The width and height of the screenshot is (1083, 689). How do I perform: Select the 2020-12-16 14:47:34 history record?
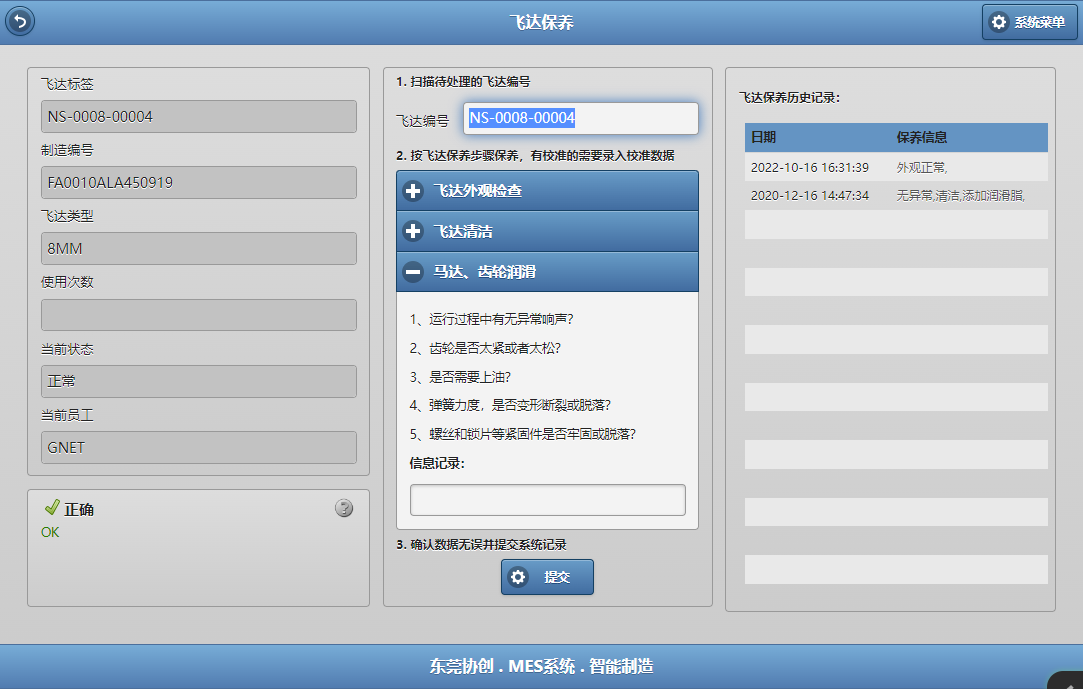click(810, 196)
